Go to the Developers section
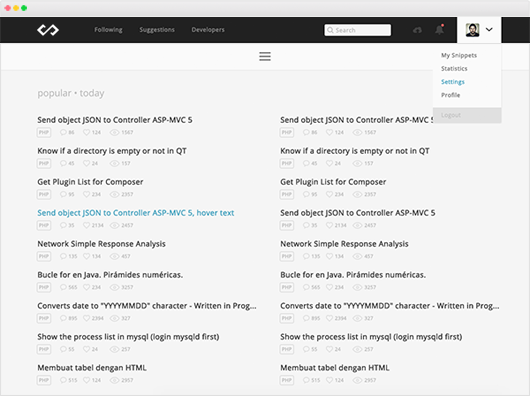This screenshot has width=530, height=396. tap(208, 30)
